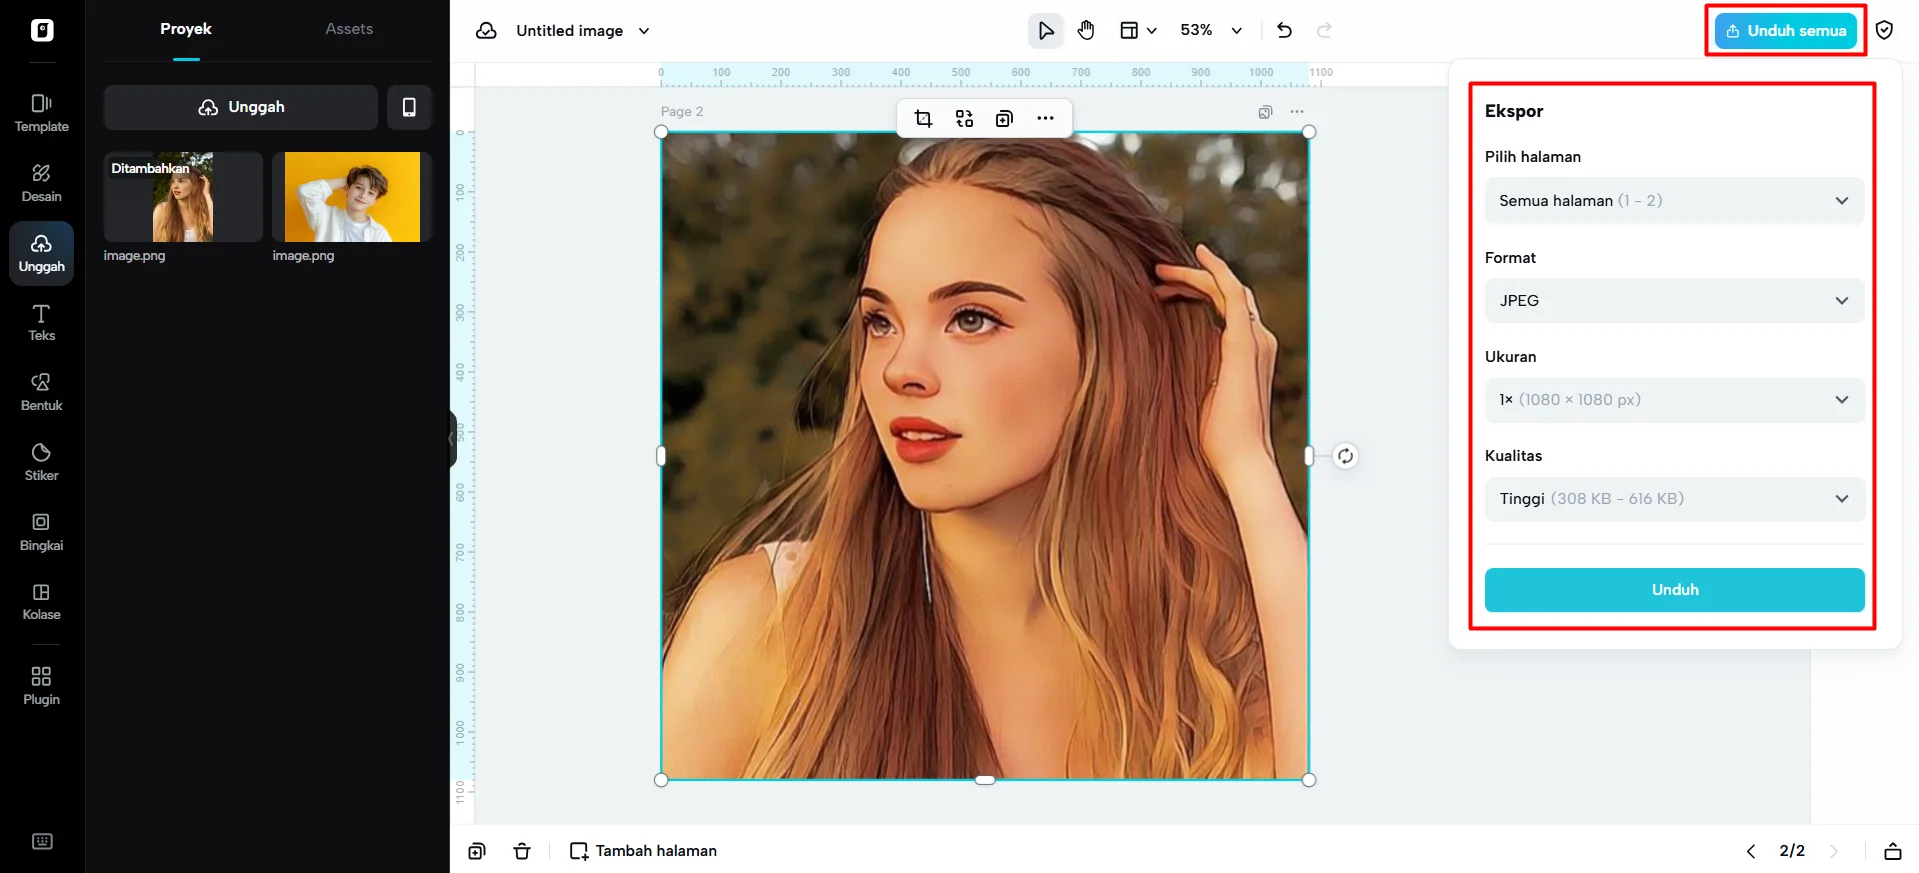Expand the Semua halaman page dropdown
The height and width of the screenshot is (873, 1919).
coord(1673,201)
